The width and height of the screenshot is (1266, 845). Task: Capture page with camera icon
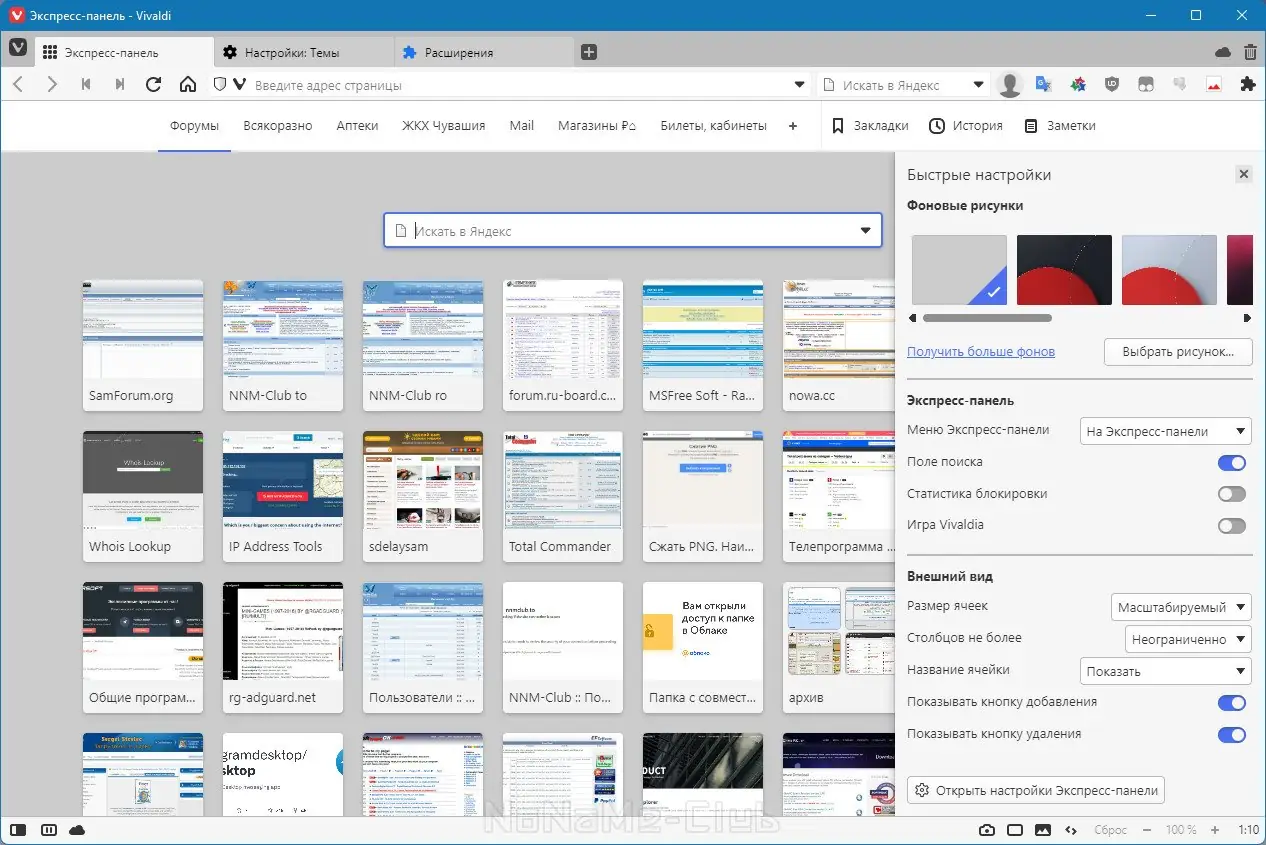tap(987, 830)
